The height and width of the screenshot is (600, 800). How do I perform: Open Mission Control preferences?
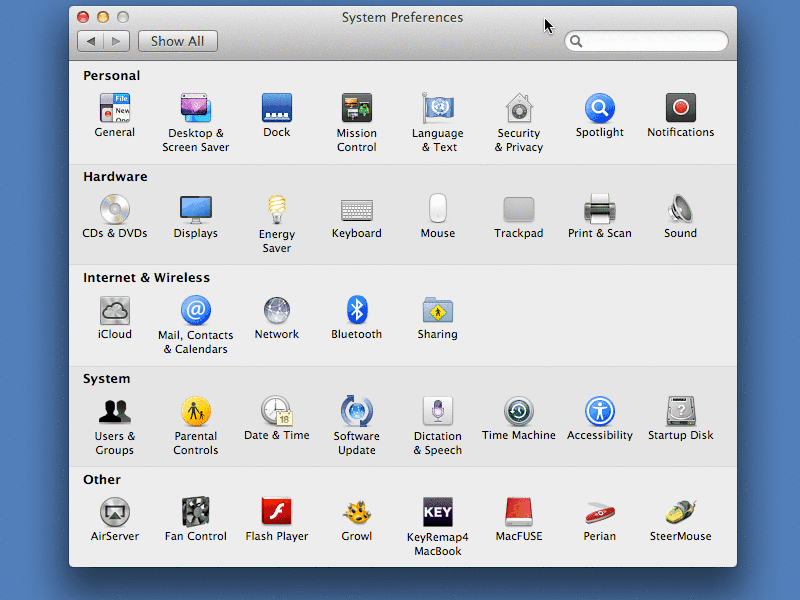pyautogui.click(x=357, y=109)
